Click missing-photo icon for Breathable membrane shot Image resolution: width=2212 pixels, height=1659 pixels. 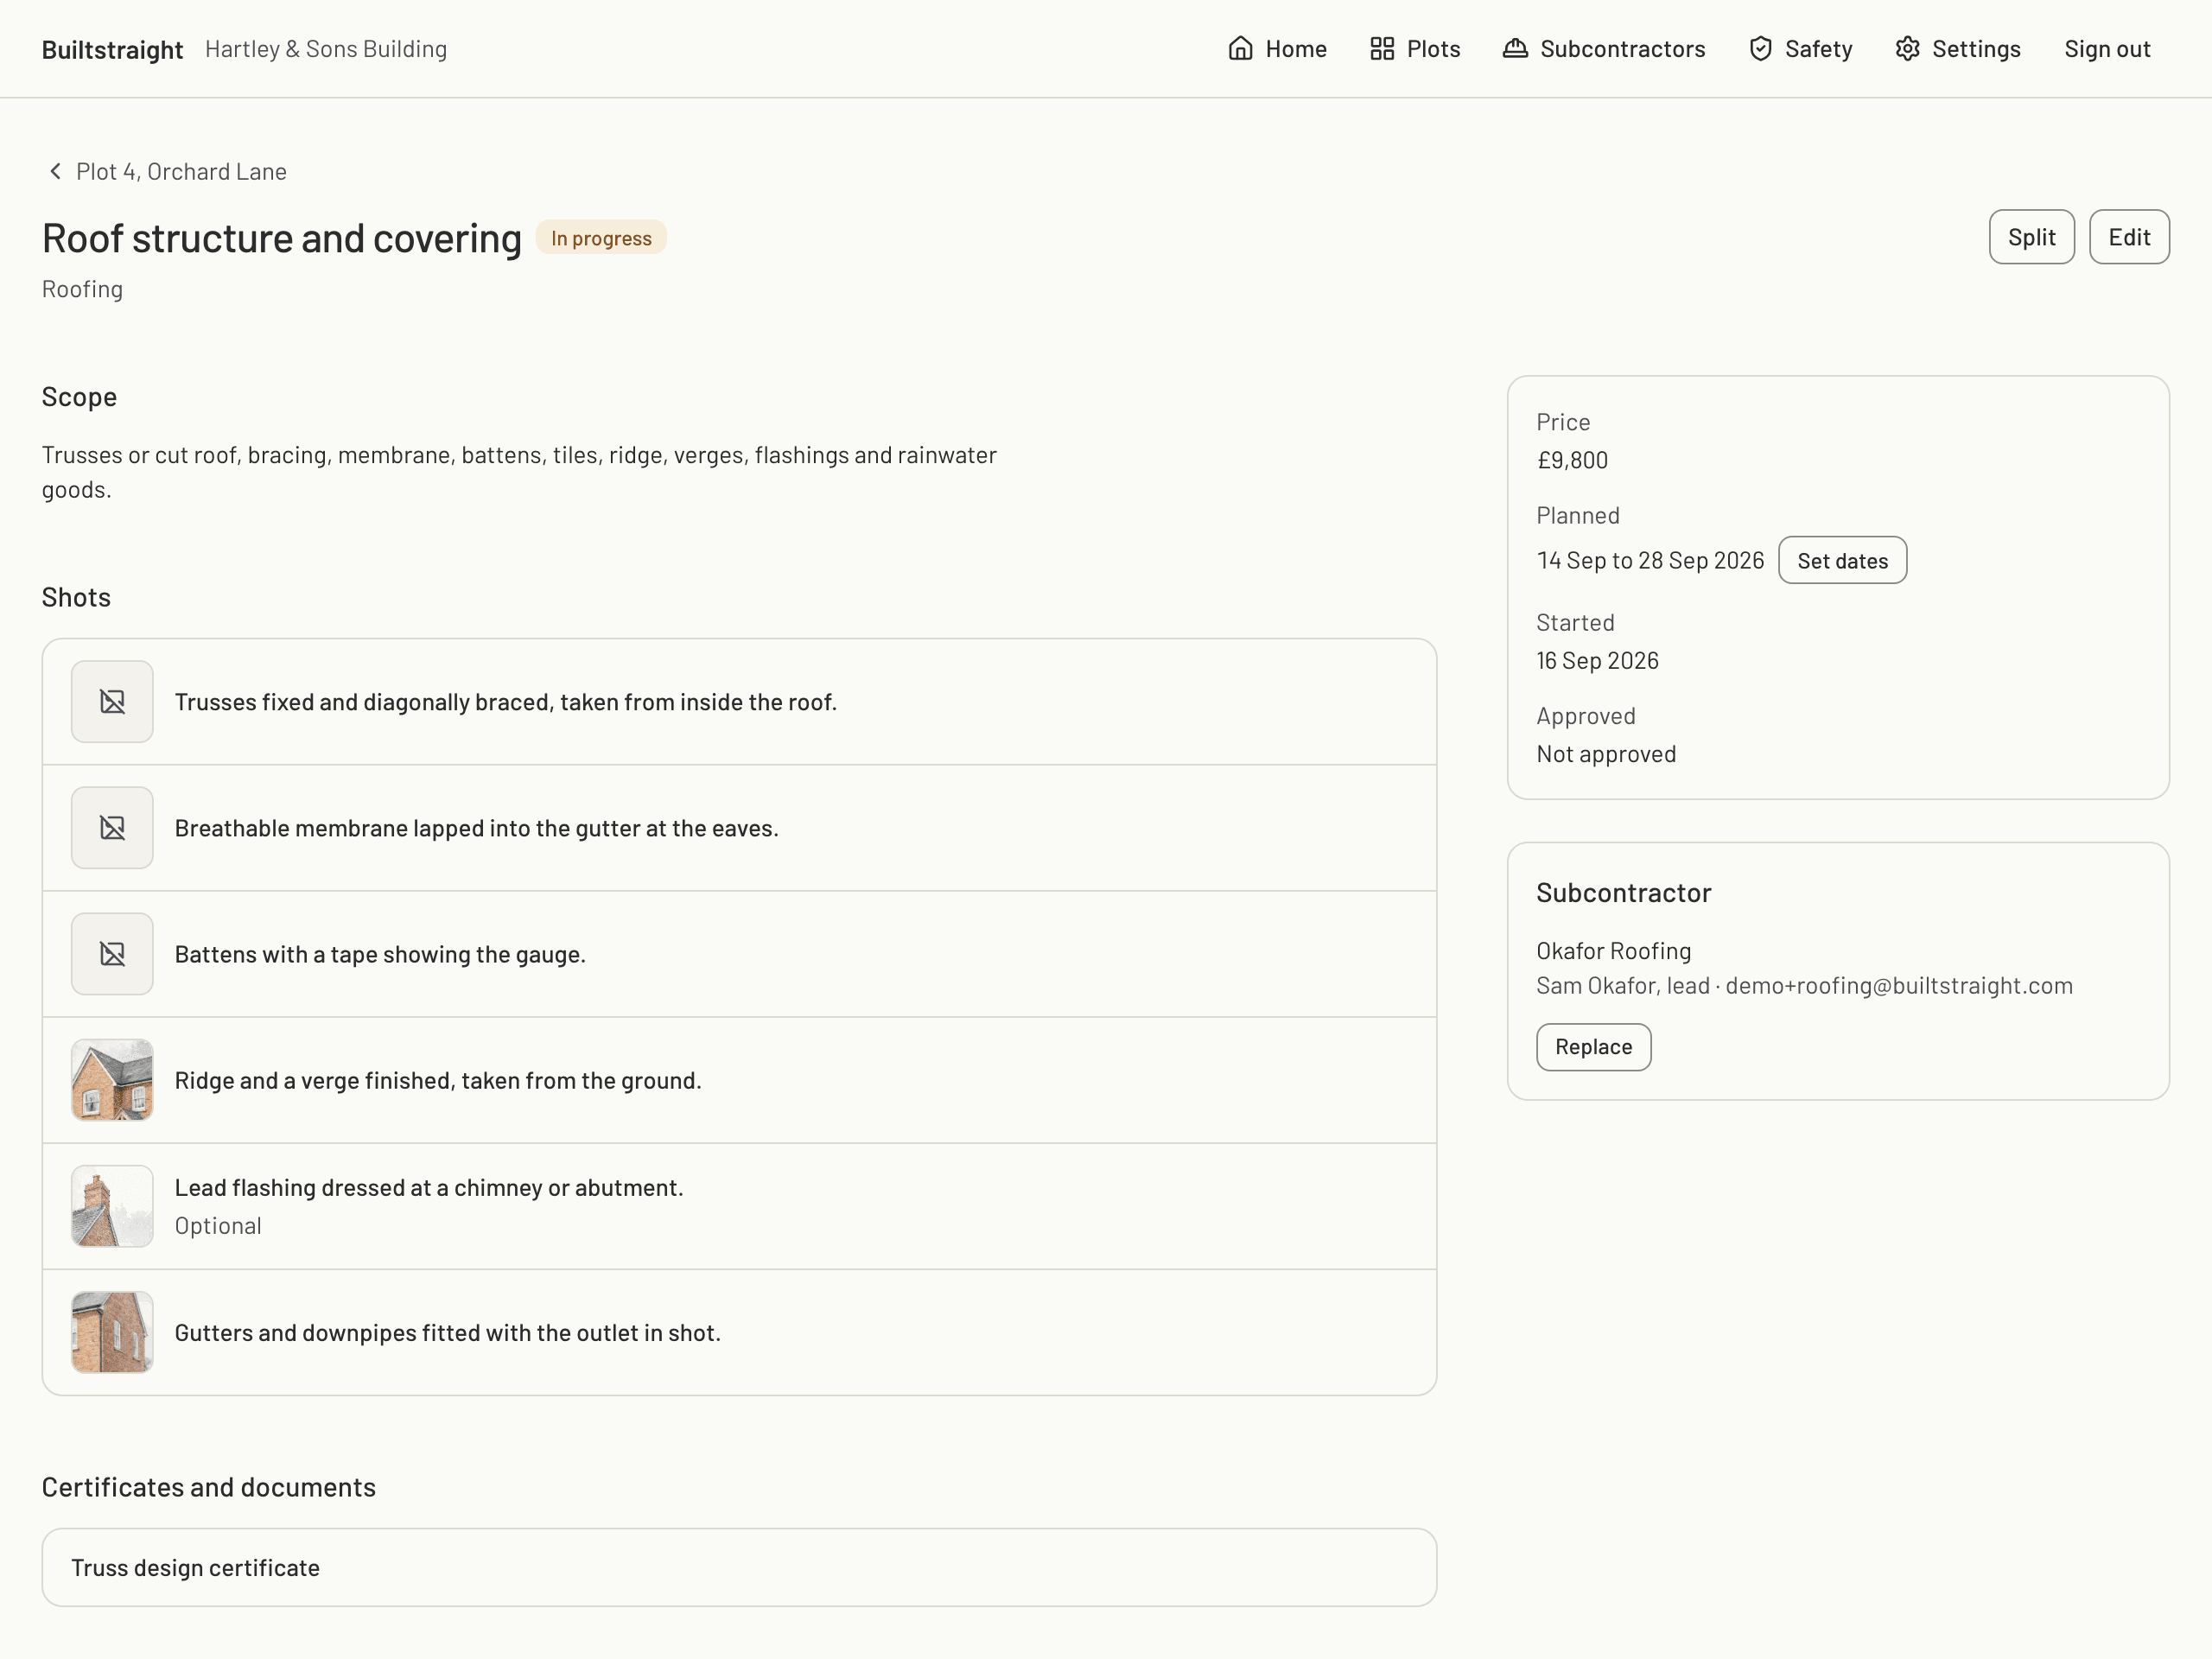coord(112,828)
